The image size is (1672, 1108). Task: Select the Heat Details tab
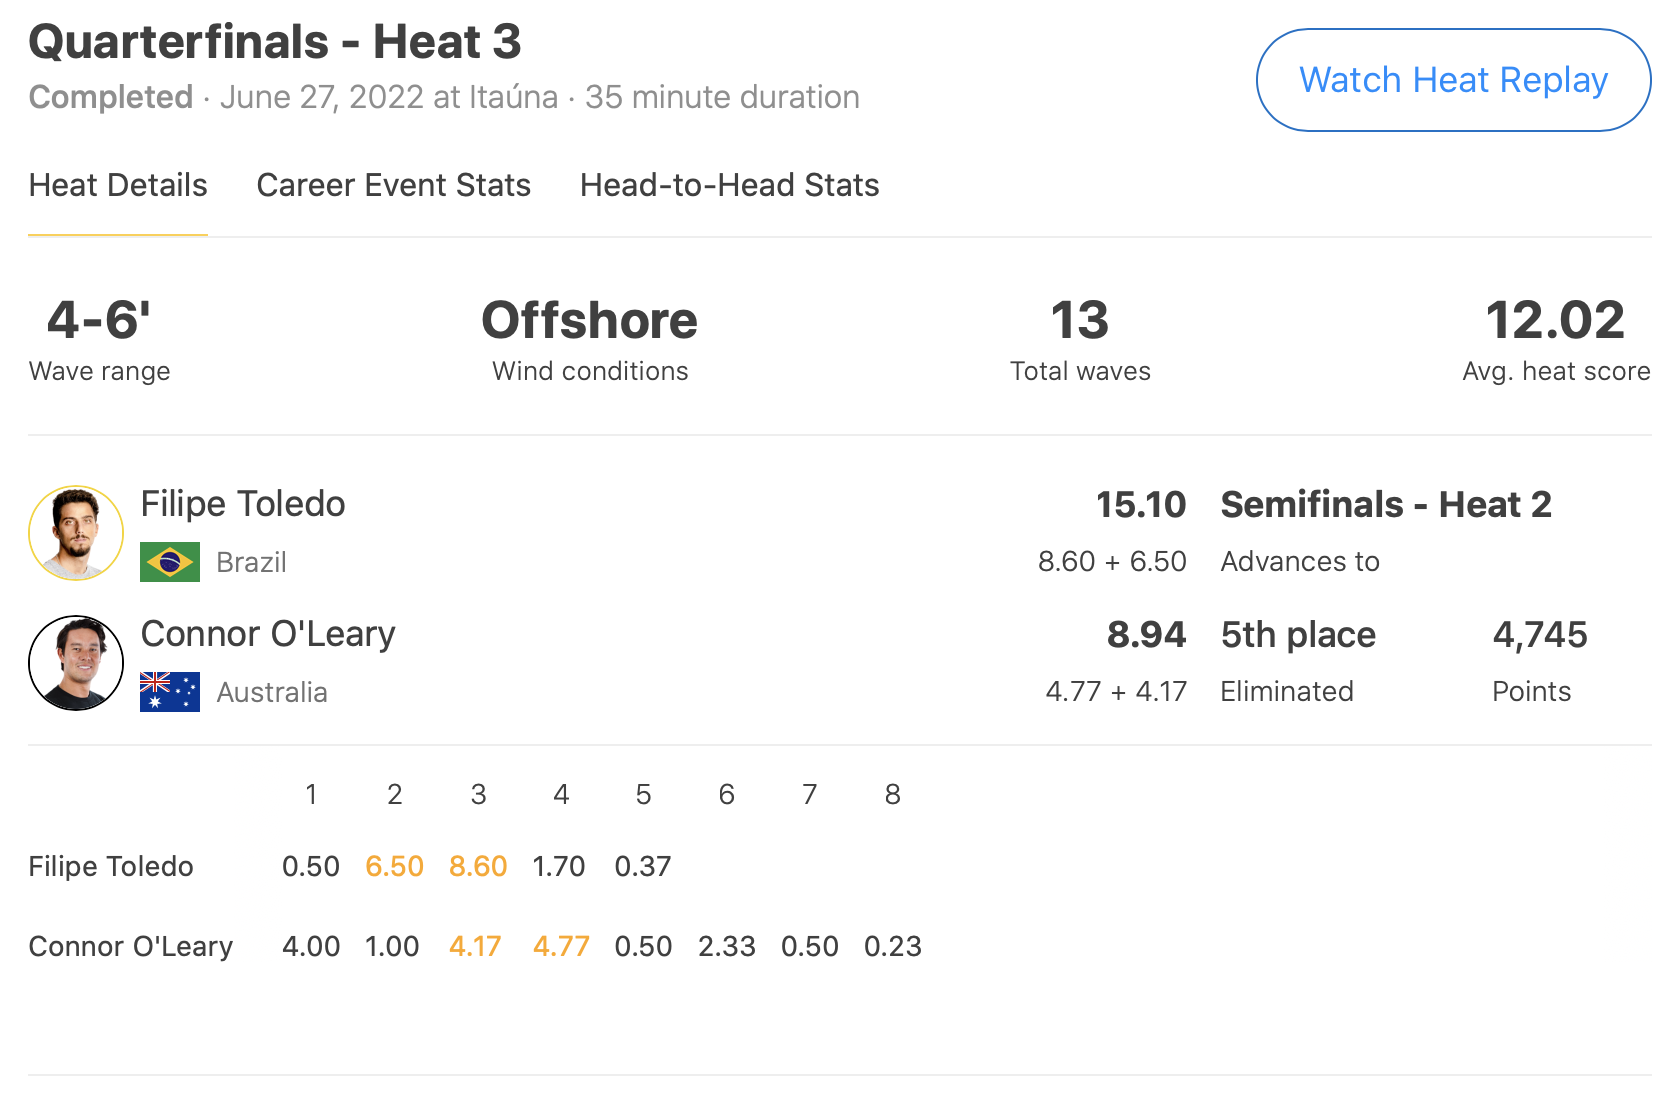(118, 186)
